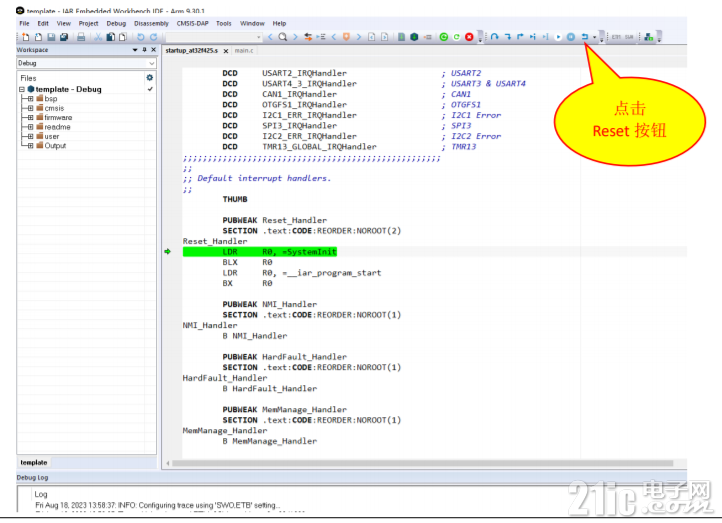The height and width of the screenshot is (523, 722).
Task: Open the Disassembly menu
Action: [151, 23]
